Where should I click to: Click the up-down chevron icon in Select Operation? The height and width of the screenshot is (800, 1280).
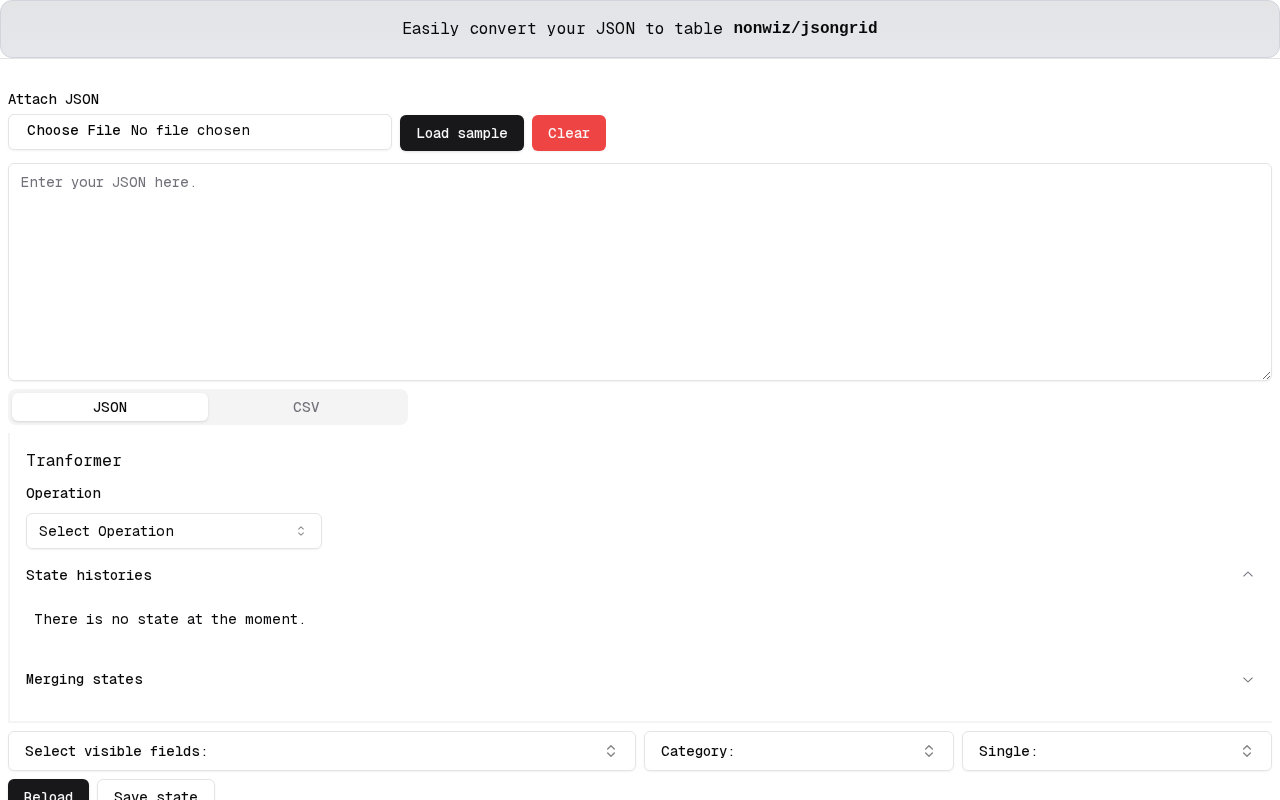[x=301, y=531]
